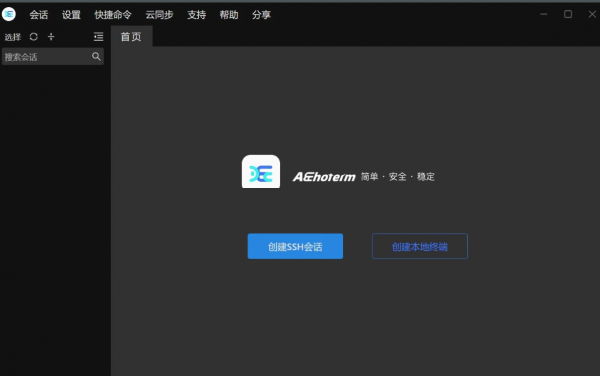
Task: Close the application window
Action: tap(592, 14)
